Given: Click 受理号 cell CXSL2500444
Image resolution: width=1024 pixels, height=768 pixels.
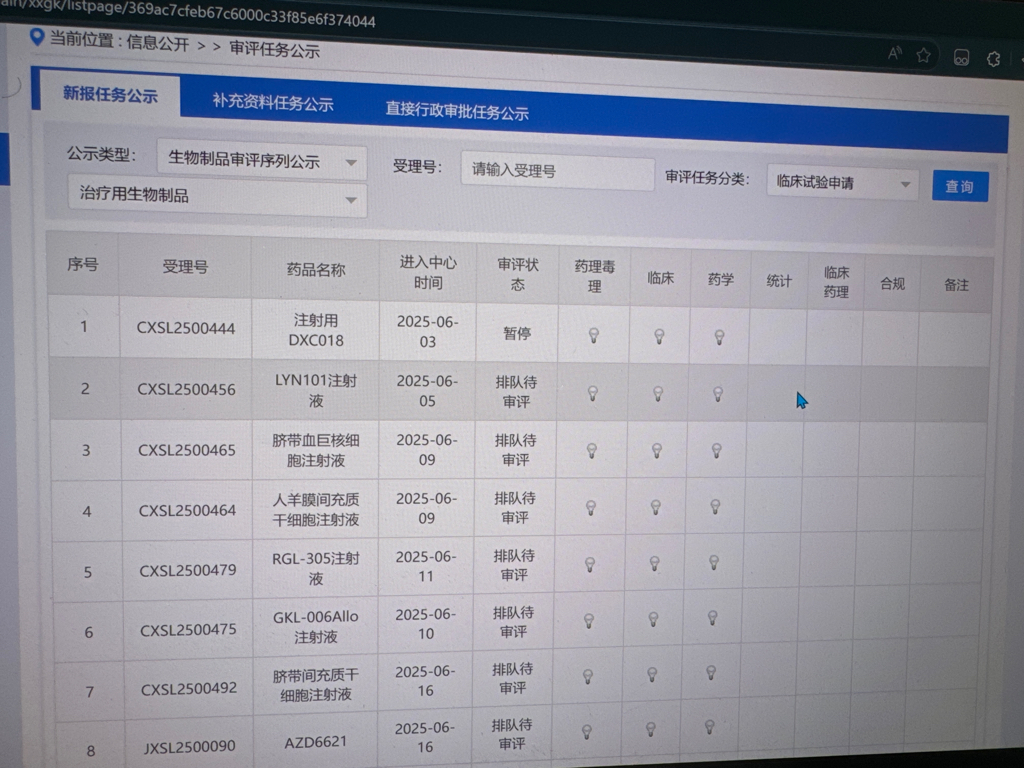Looking at the screenshot, I should [185, 328].
